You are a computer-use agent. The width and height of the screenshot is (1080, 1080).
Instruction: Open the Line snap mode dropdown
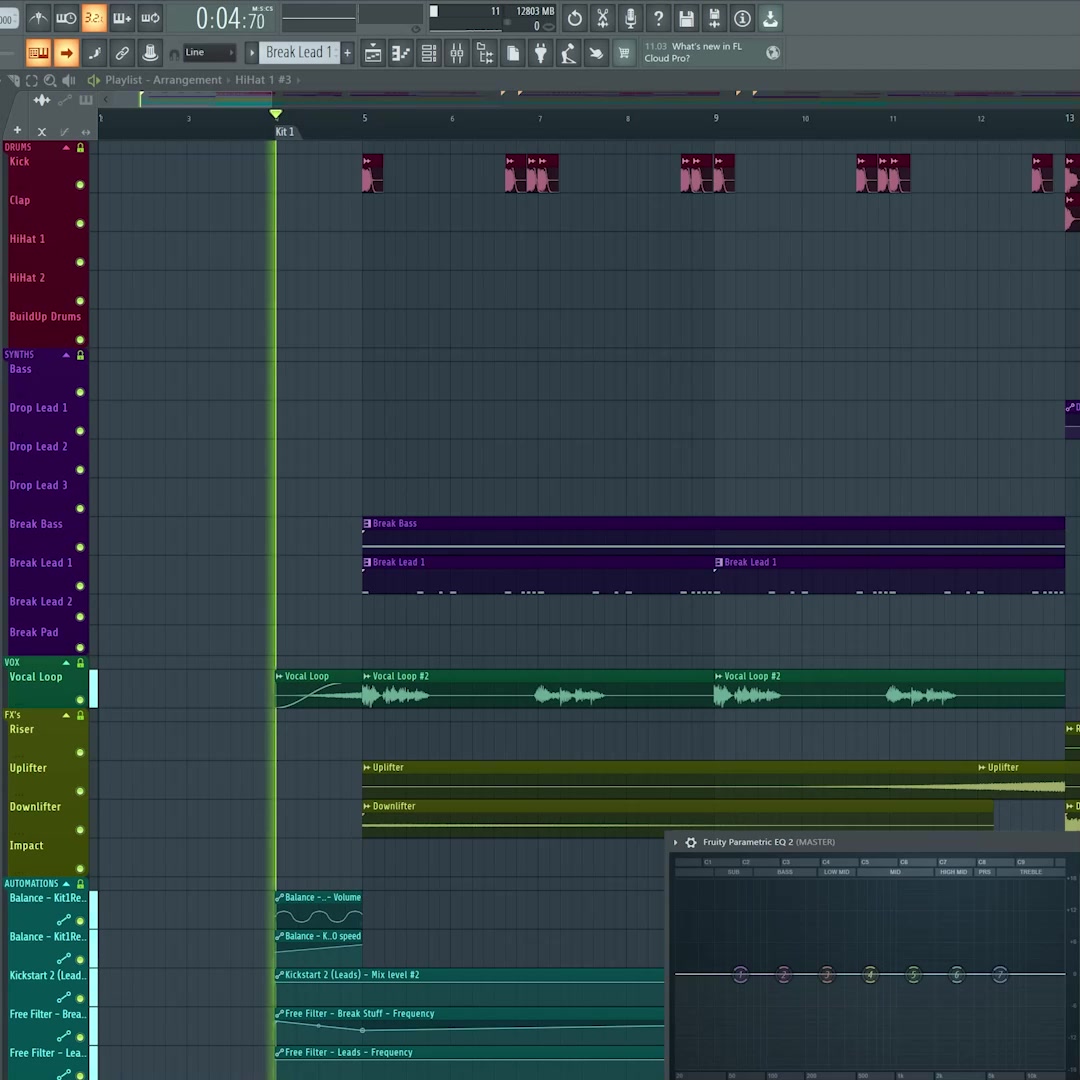coord(209,52)
